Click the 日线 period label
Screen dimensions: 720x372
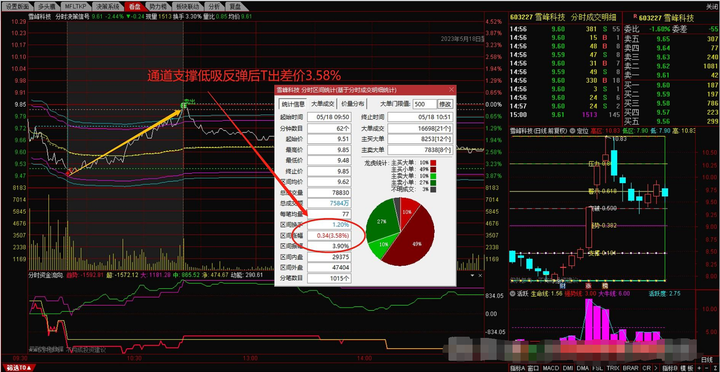[708, 359]
